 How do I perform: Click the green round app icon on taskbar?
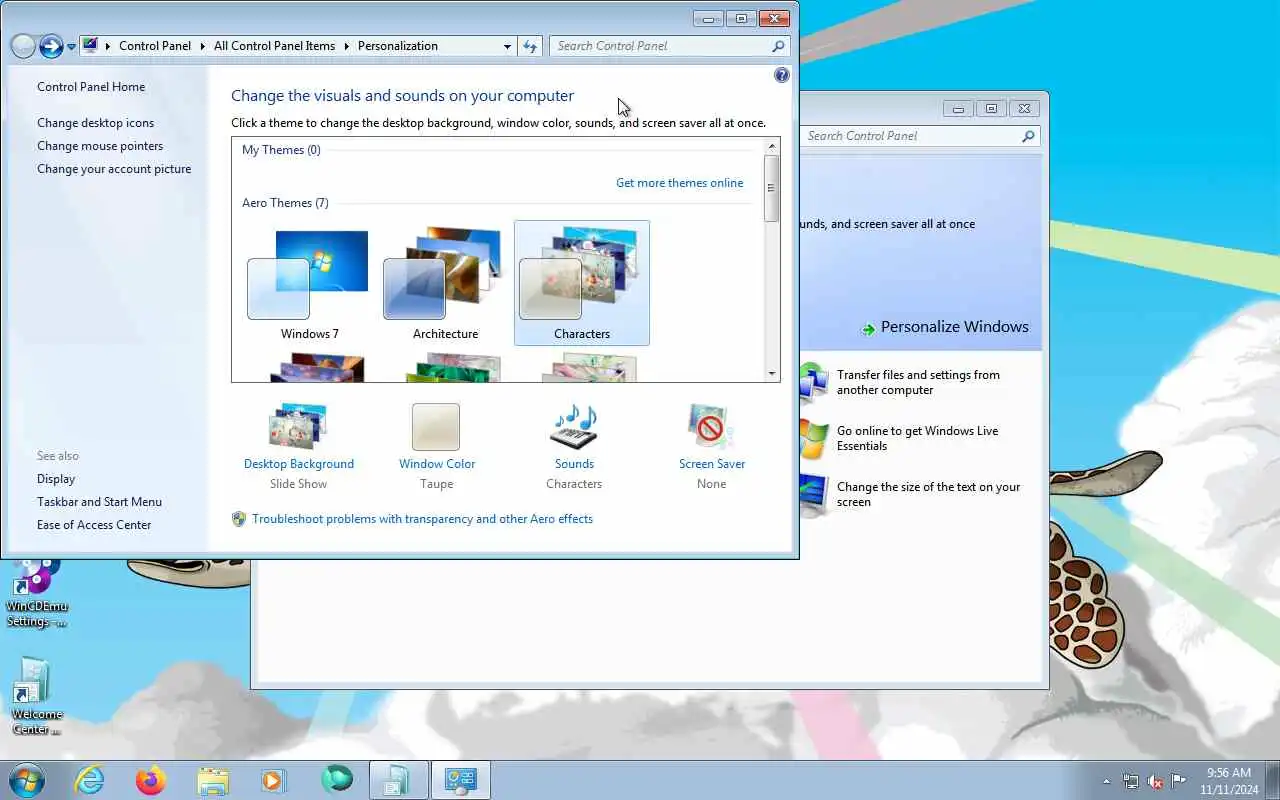tap(337, 780)
